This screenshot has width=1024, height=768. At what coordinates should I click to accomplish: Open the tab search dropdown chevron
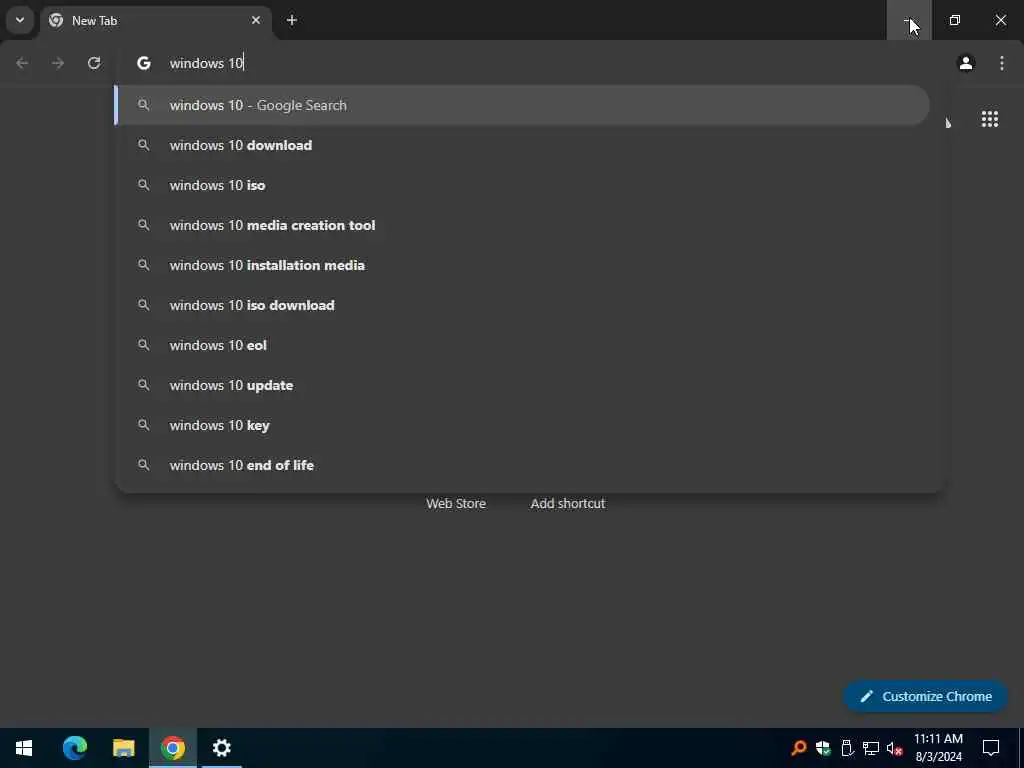tap(20, 20)
